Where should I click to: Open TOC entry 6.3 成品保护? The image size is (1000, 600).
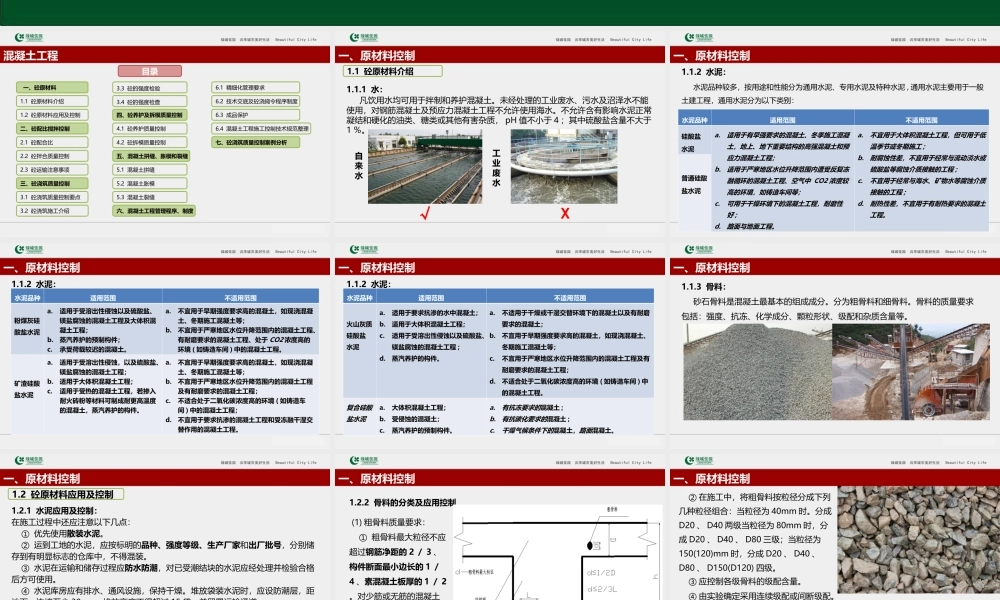256,115
